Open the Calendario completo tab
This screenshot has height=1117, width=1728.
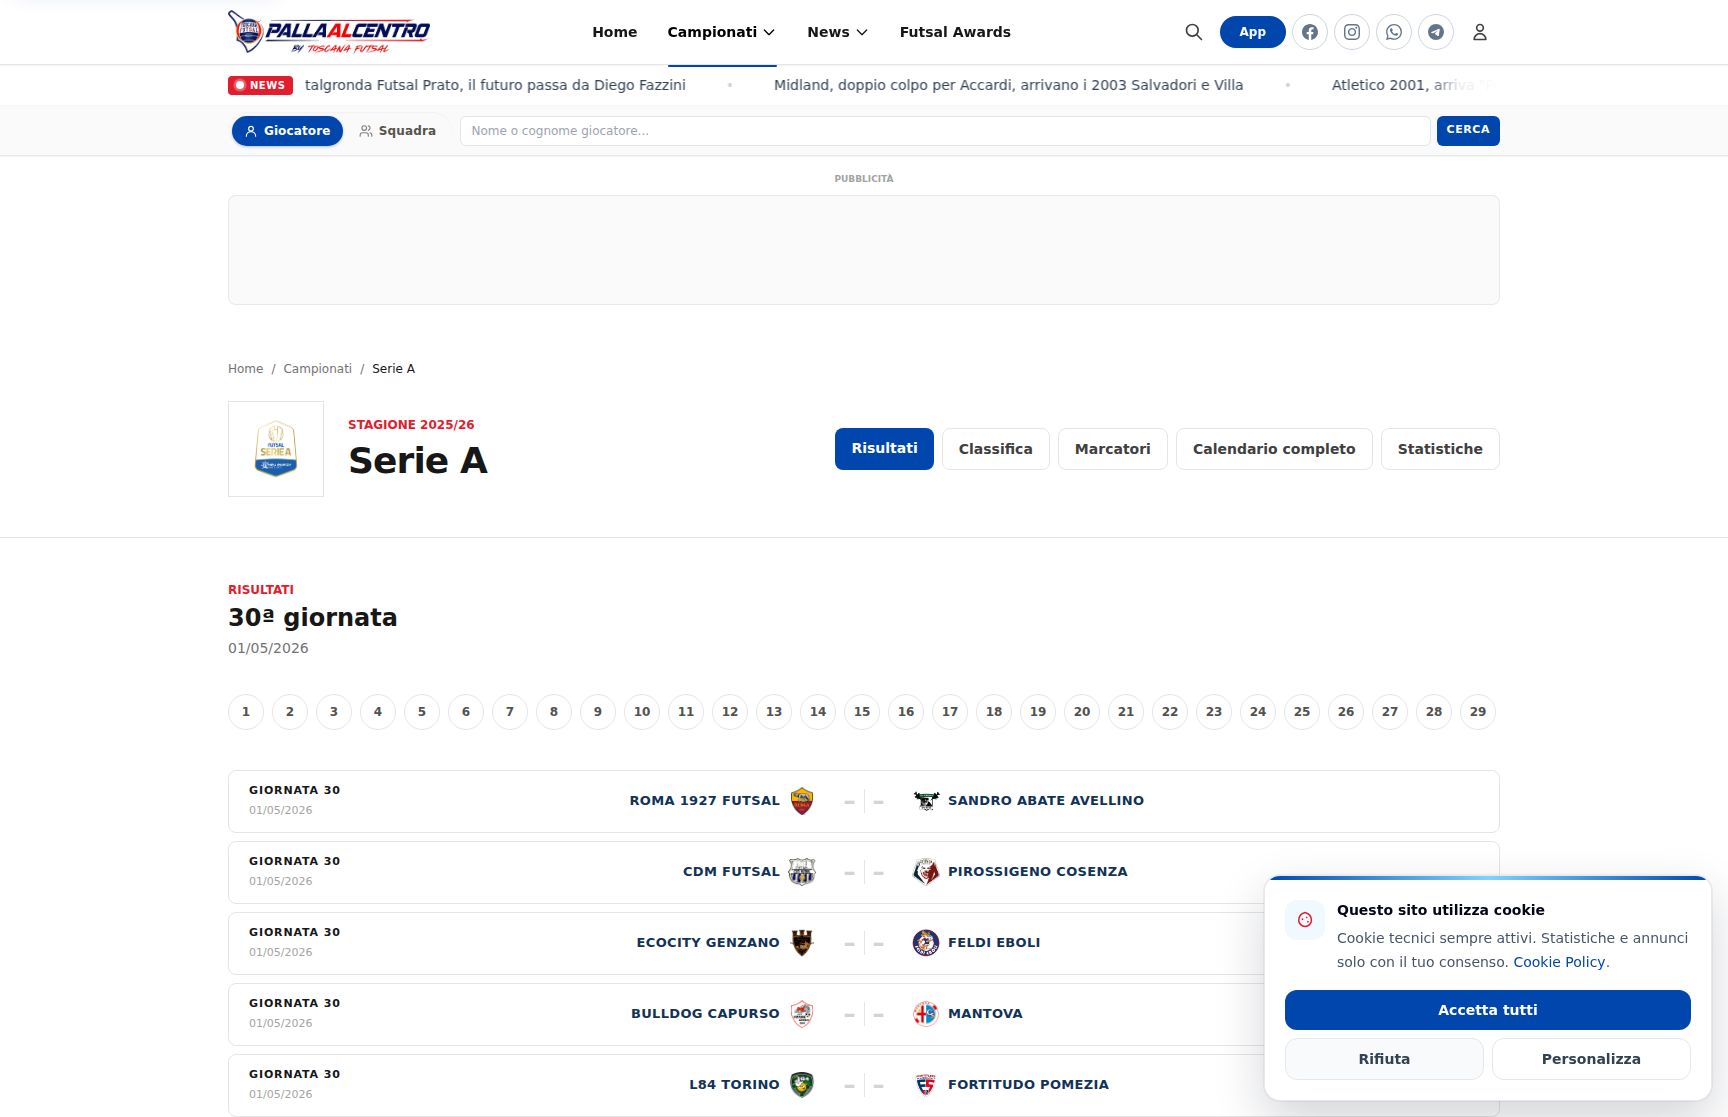tap(1274, 449)
